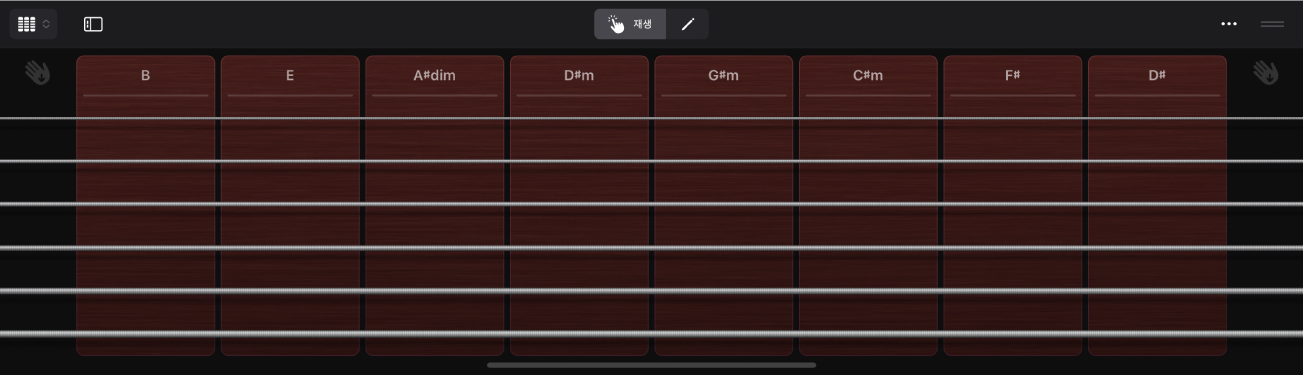Select the D#m chord strip
Image resolution: width=1303 pixels, height=375 pixels.
(x=579, y=205)
